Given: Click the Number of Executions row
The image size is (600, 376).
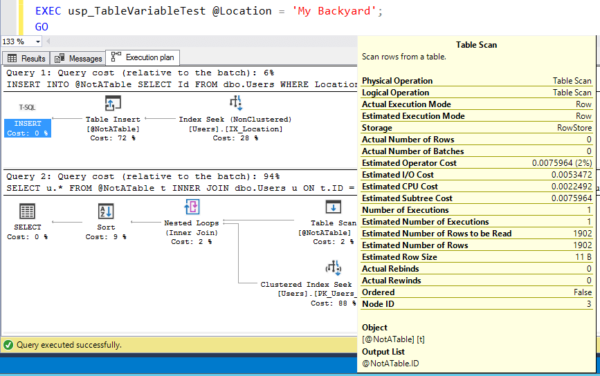Looking at the screenshot, I should tap(477, 210).
